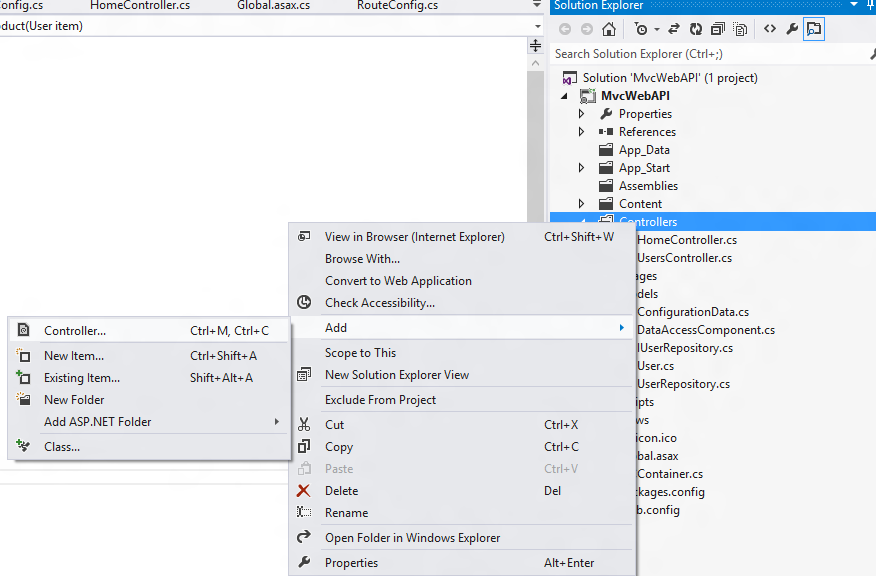The height and width of the screenshot is (576, 876).
Task: Choose View in Browser (Internet Explorer)
Action: [462, 237]
